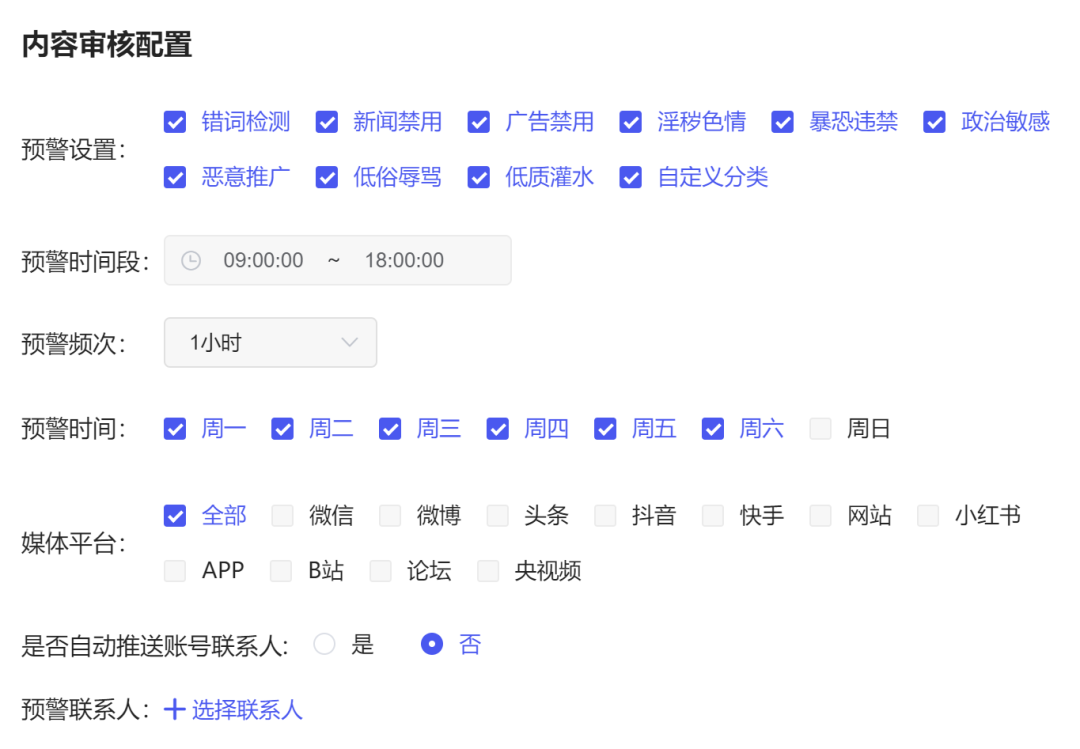Viewport: 1080px width, 749px height.
Task: Disable the 恶意推广 warning option
Action: click(175, 177)
